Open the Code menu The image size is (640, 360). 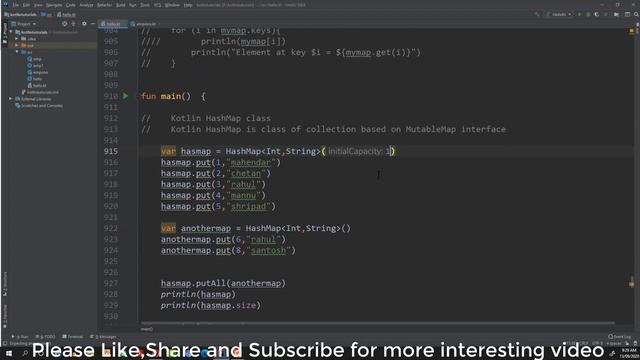(71, 5)
